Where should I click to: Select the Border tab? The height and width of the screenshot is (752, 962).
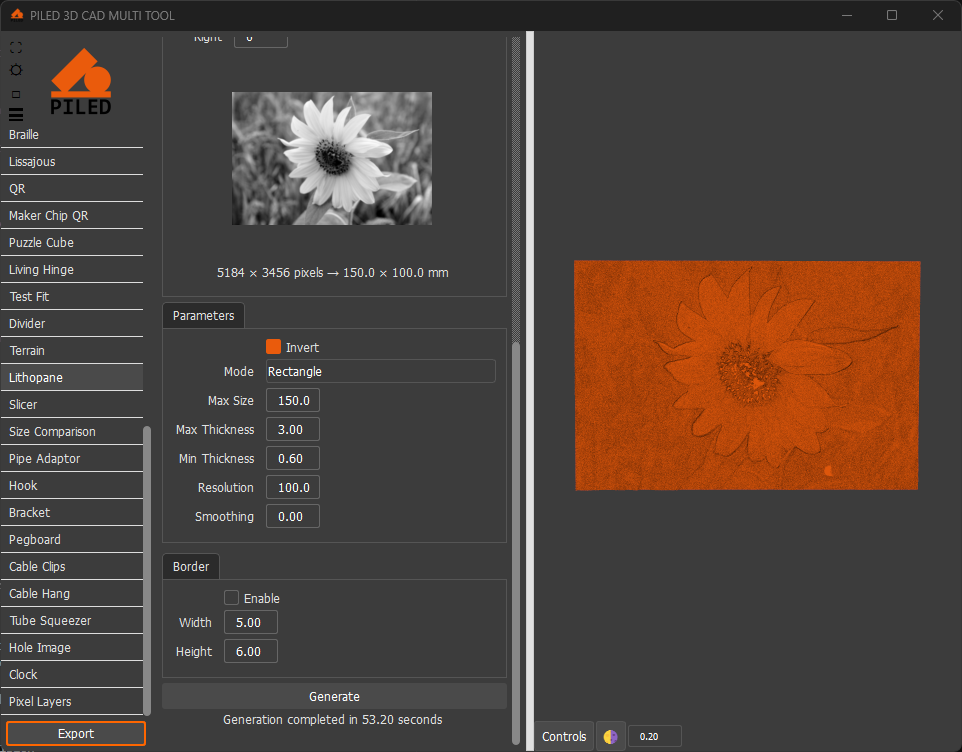[x=191, y=567]
